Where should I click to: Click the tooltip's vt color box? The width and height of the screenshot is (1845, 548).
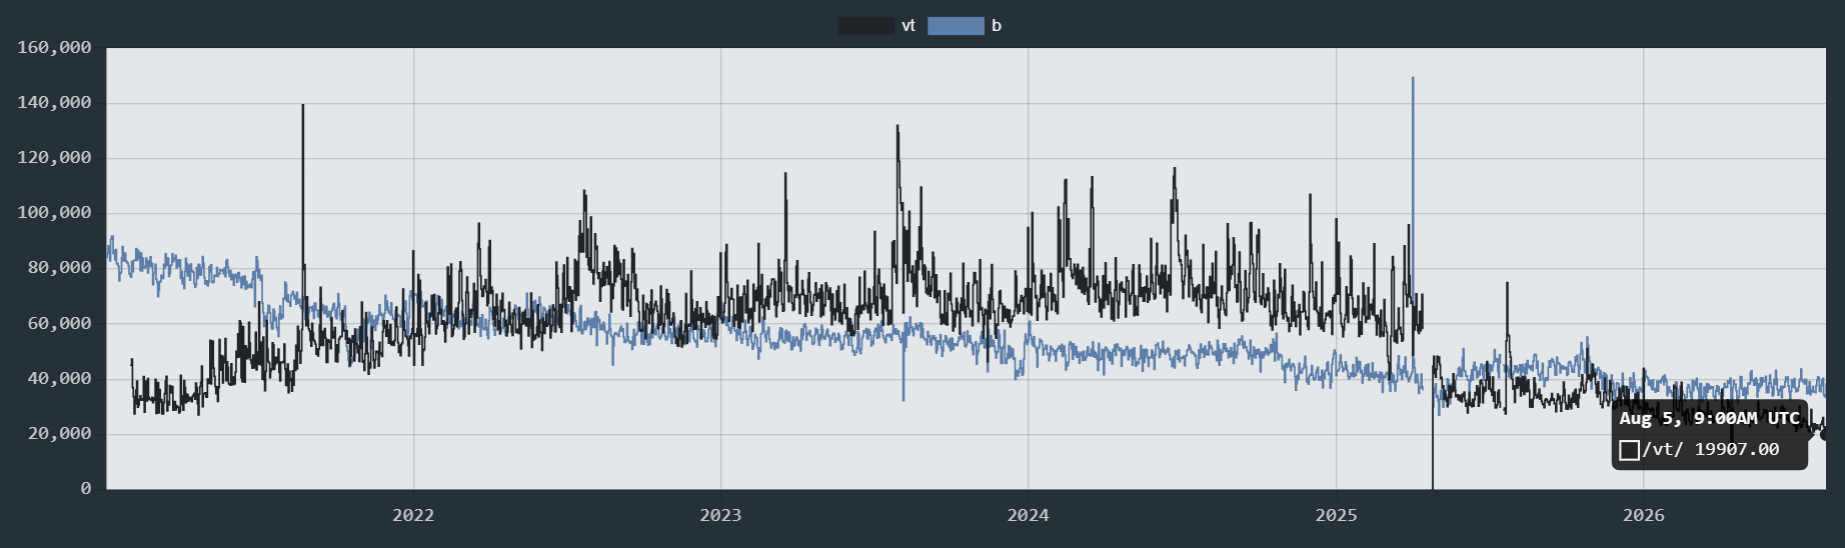1629,450
